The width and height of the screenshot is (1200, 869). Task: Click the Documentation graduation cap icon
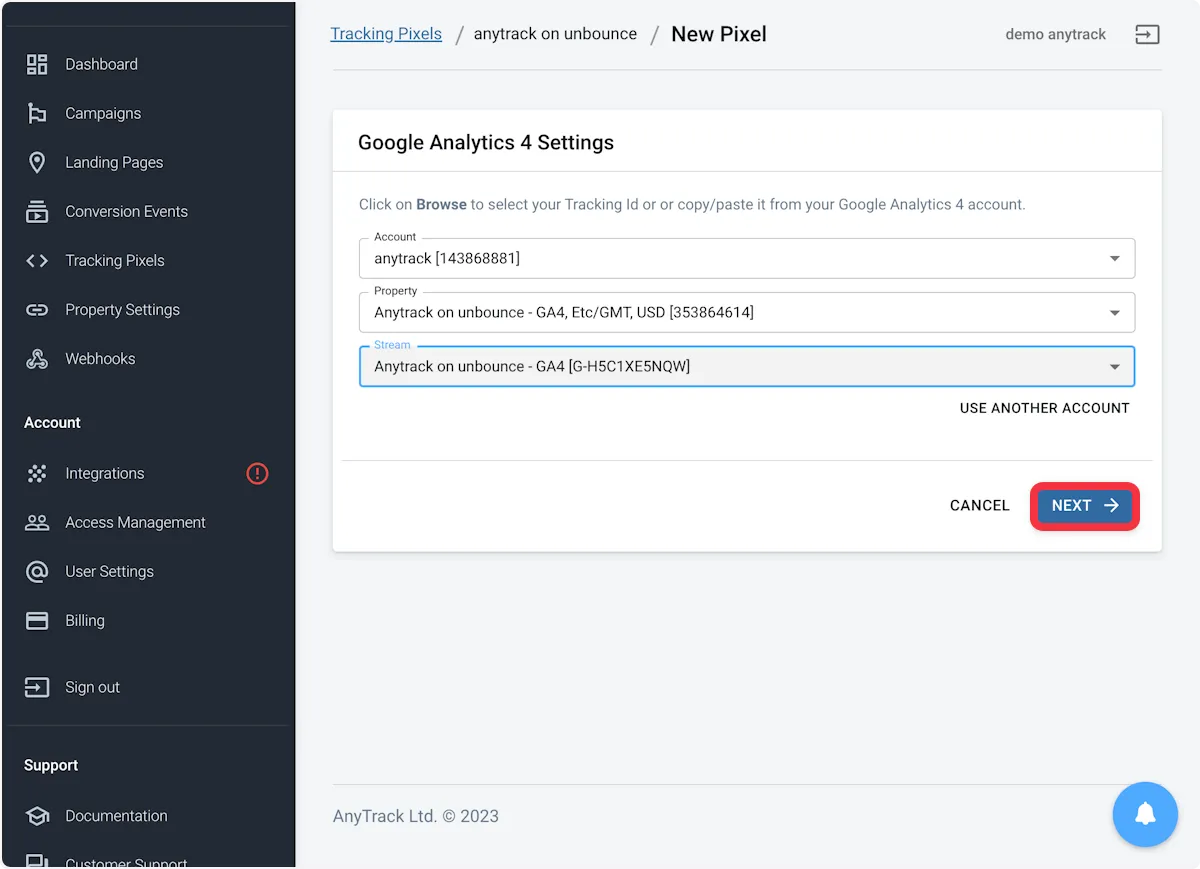coord(37,815)
